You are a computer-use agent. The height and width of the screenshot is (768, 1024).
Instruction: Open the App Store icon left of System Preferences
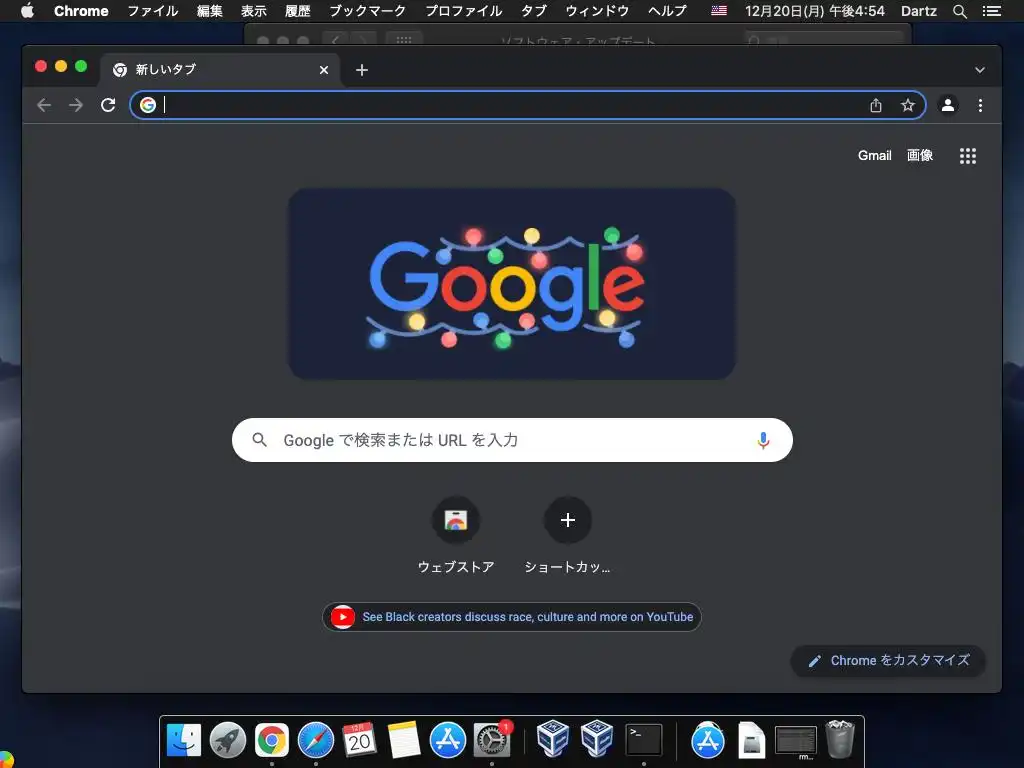(447, 741)
